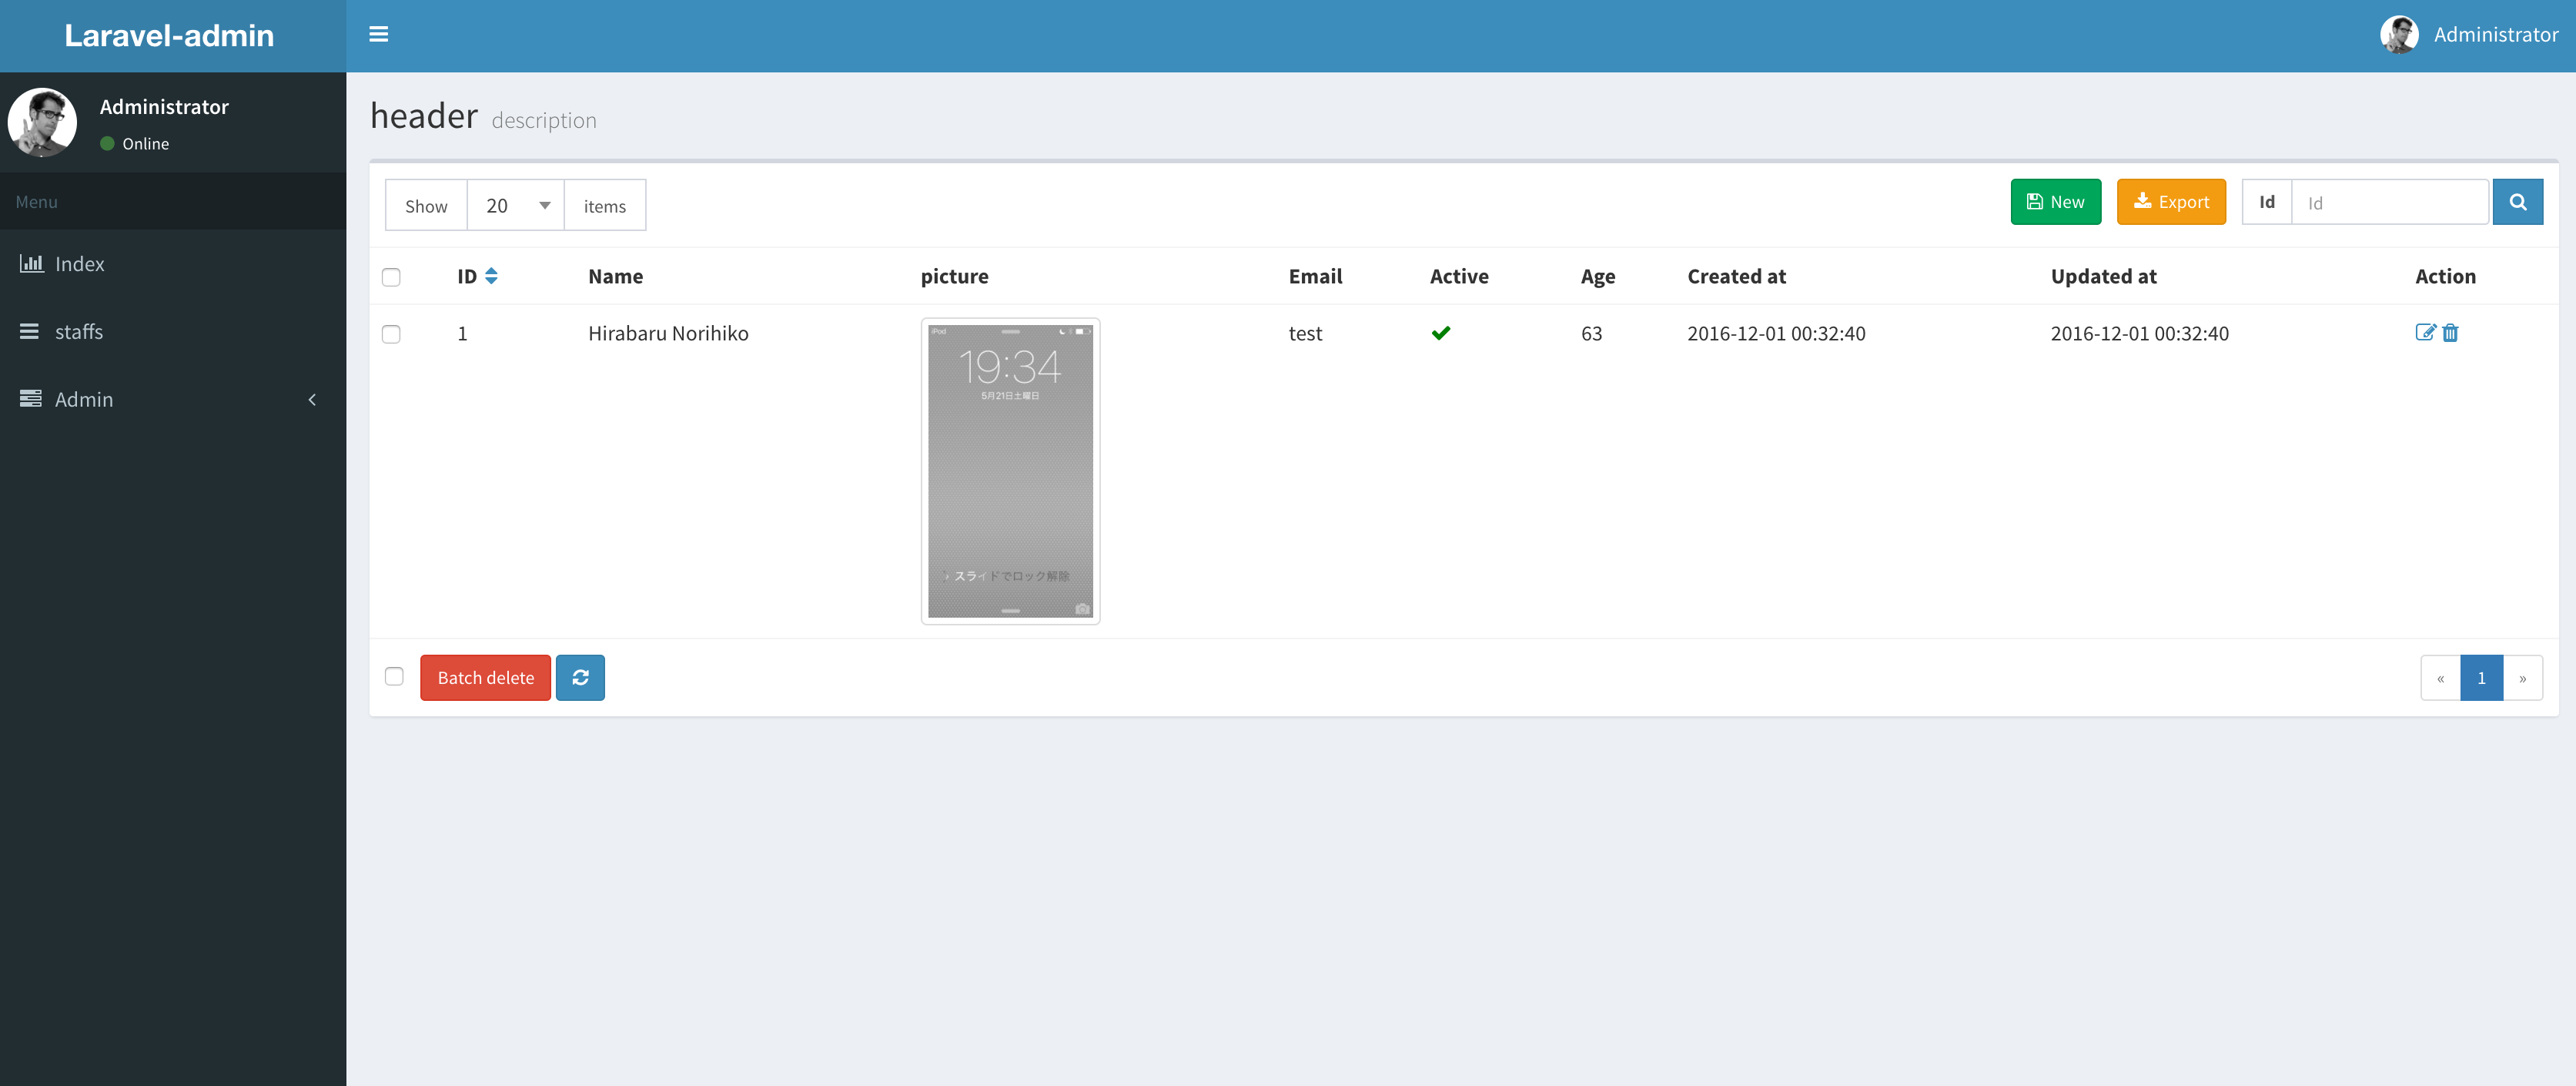Toggle the checkbox next to record ID 1
2576x1086 pixels.
click(x=393, y=334)
